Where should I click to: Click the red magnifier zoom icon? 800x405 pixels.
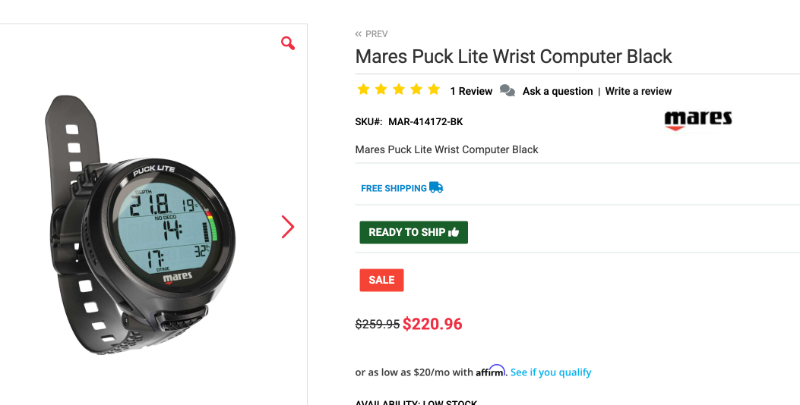(288, 43)
